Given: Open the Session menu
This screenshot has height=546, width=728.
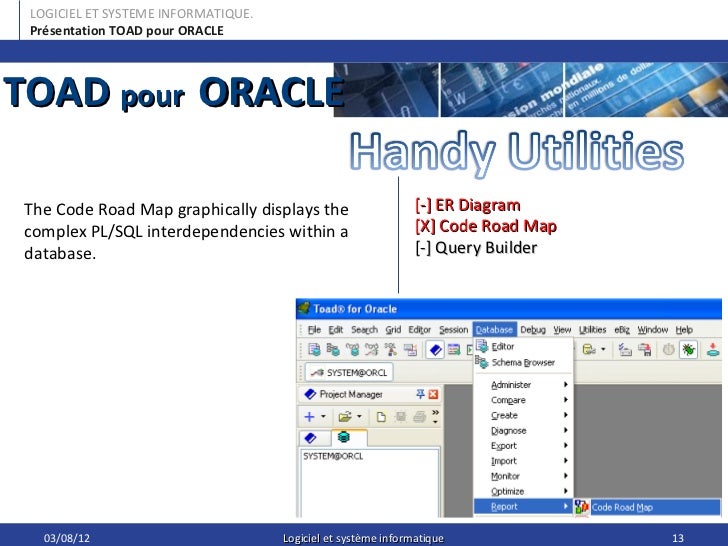Looking at the screenshot, I should tap(454, 330).
